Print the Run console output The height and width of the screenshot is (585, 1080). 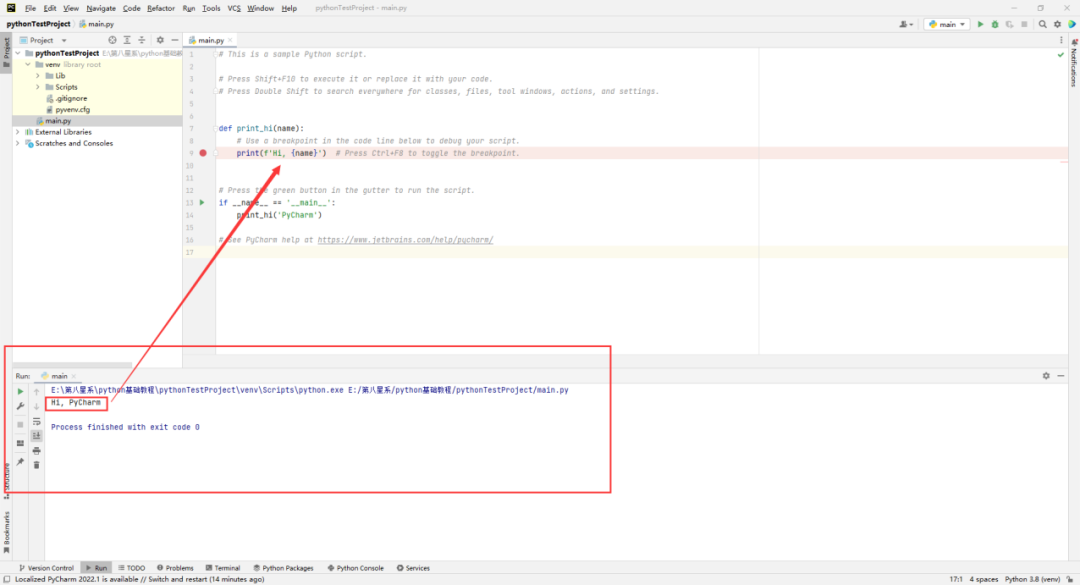click(37, 451)
